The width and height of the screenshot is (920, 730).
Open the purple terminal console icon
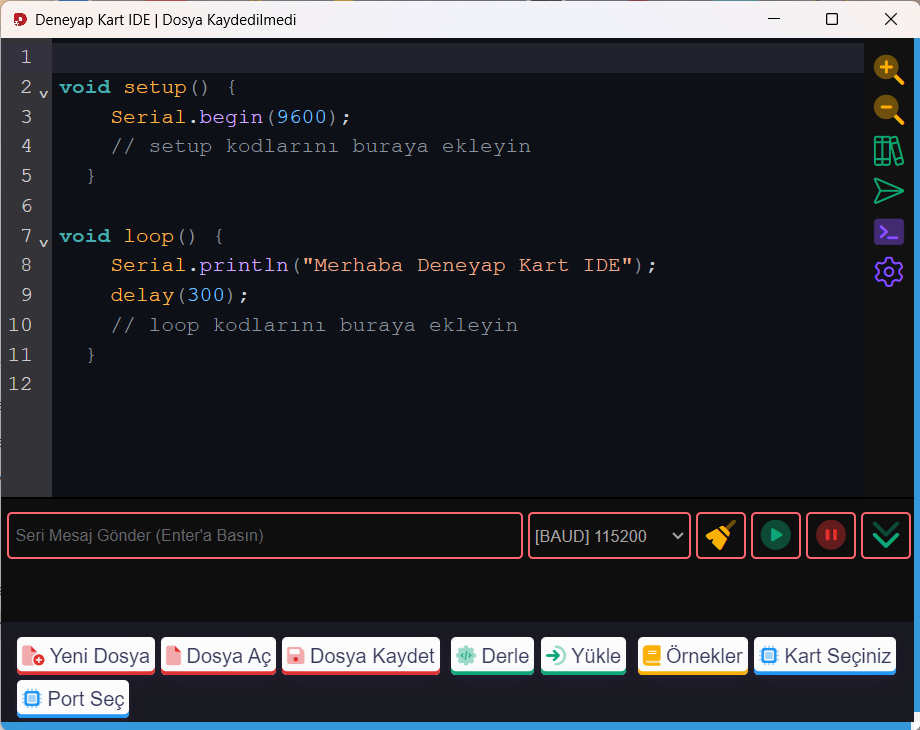pyautogui.click(x=888, y=232)
